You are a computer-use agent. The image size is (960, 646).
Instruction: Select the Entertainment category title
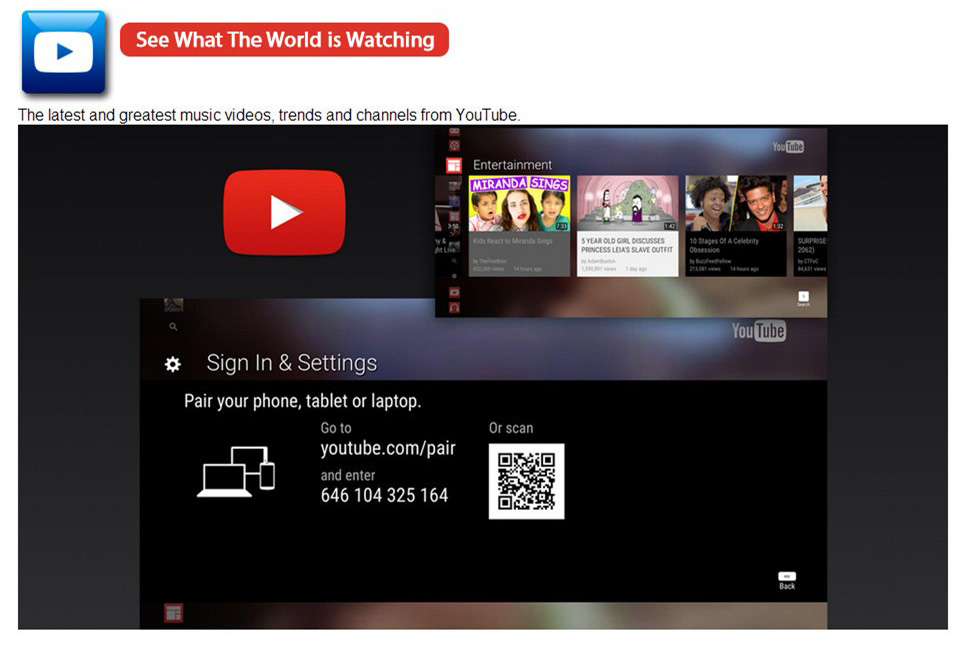coord(512,165)
